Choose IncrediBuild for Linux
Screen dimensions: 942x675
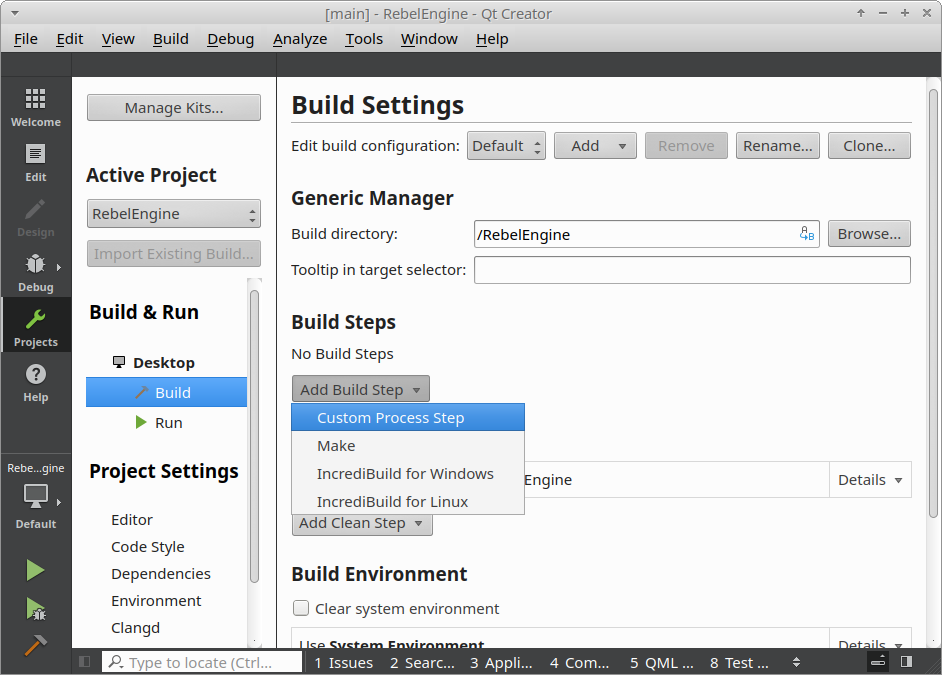pyautogui.click(x=408, y=501)
